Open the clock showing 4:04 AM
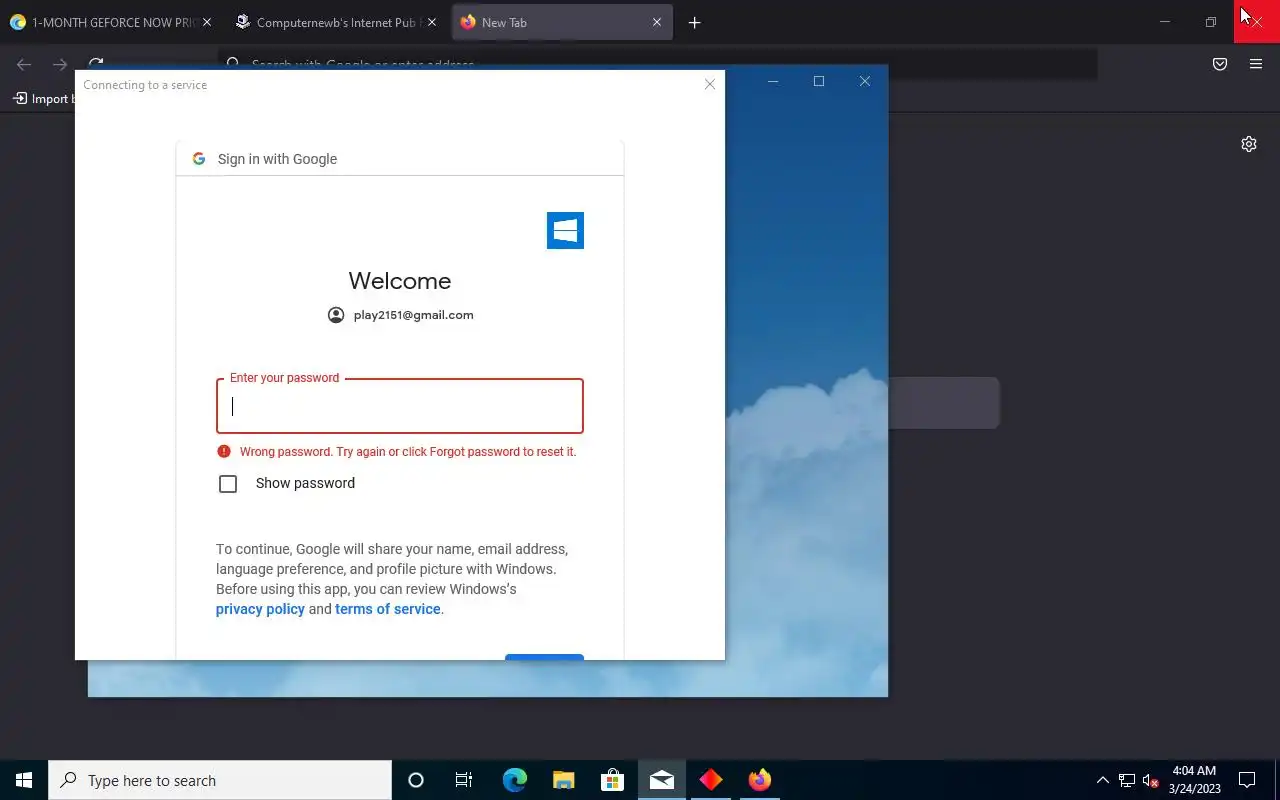This screenshot has width=1280, height=800. point(1194,780)
